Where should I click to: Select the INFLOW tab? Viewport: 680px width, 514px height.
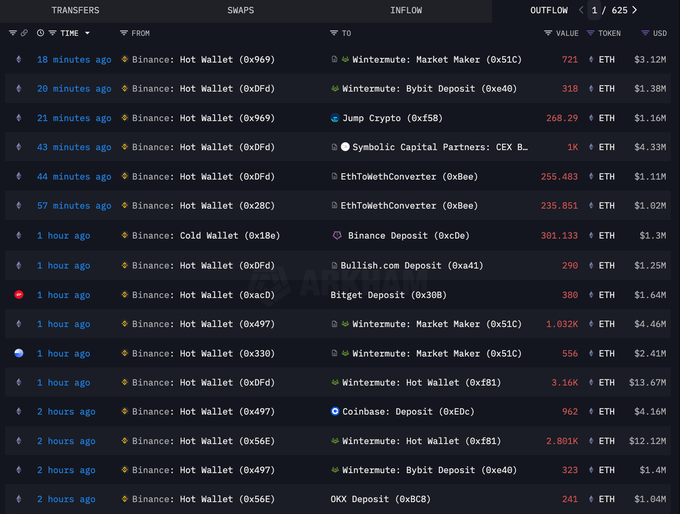click(x=406, y=10)
